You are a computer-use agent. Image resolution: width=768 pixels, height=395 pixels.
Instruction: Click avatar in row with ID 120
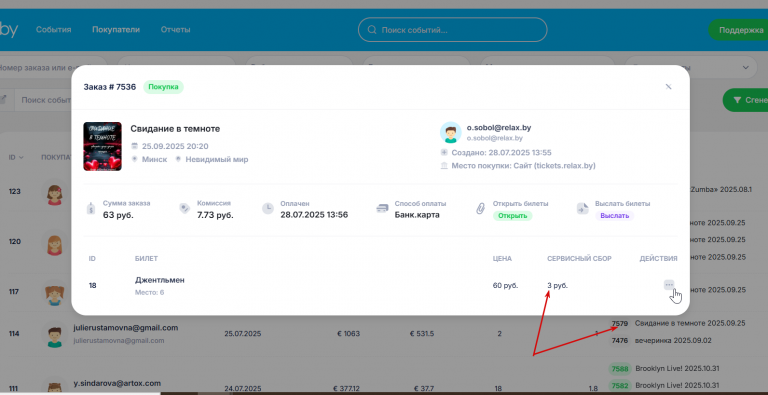pos(55,242)
